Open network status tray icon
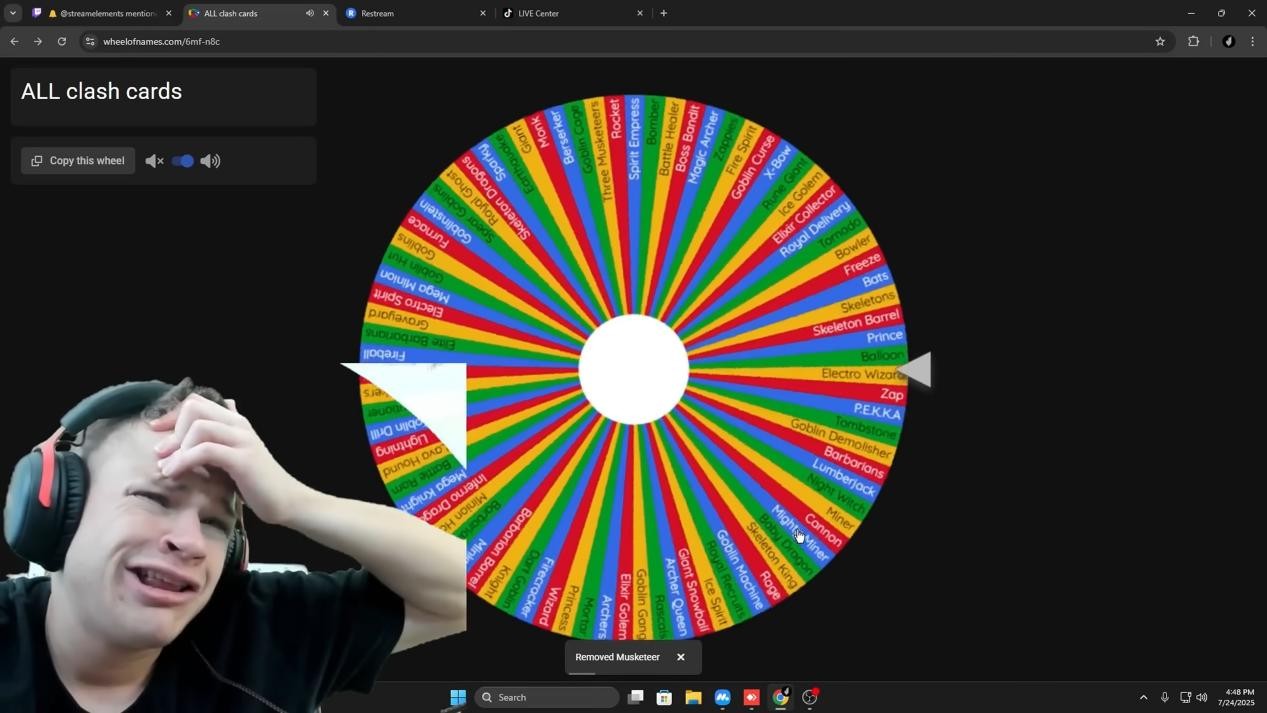Viewport: 1267px width, 713px height. pos(1185,697)
